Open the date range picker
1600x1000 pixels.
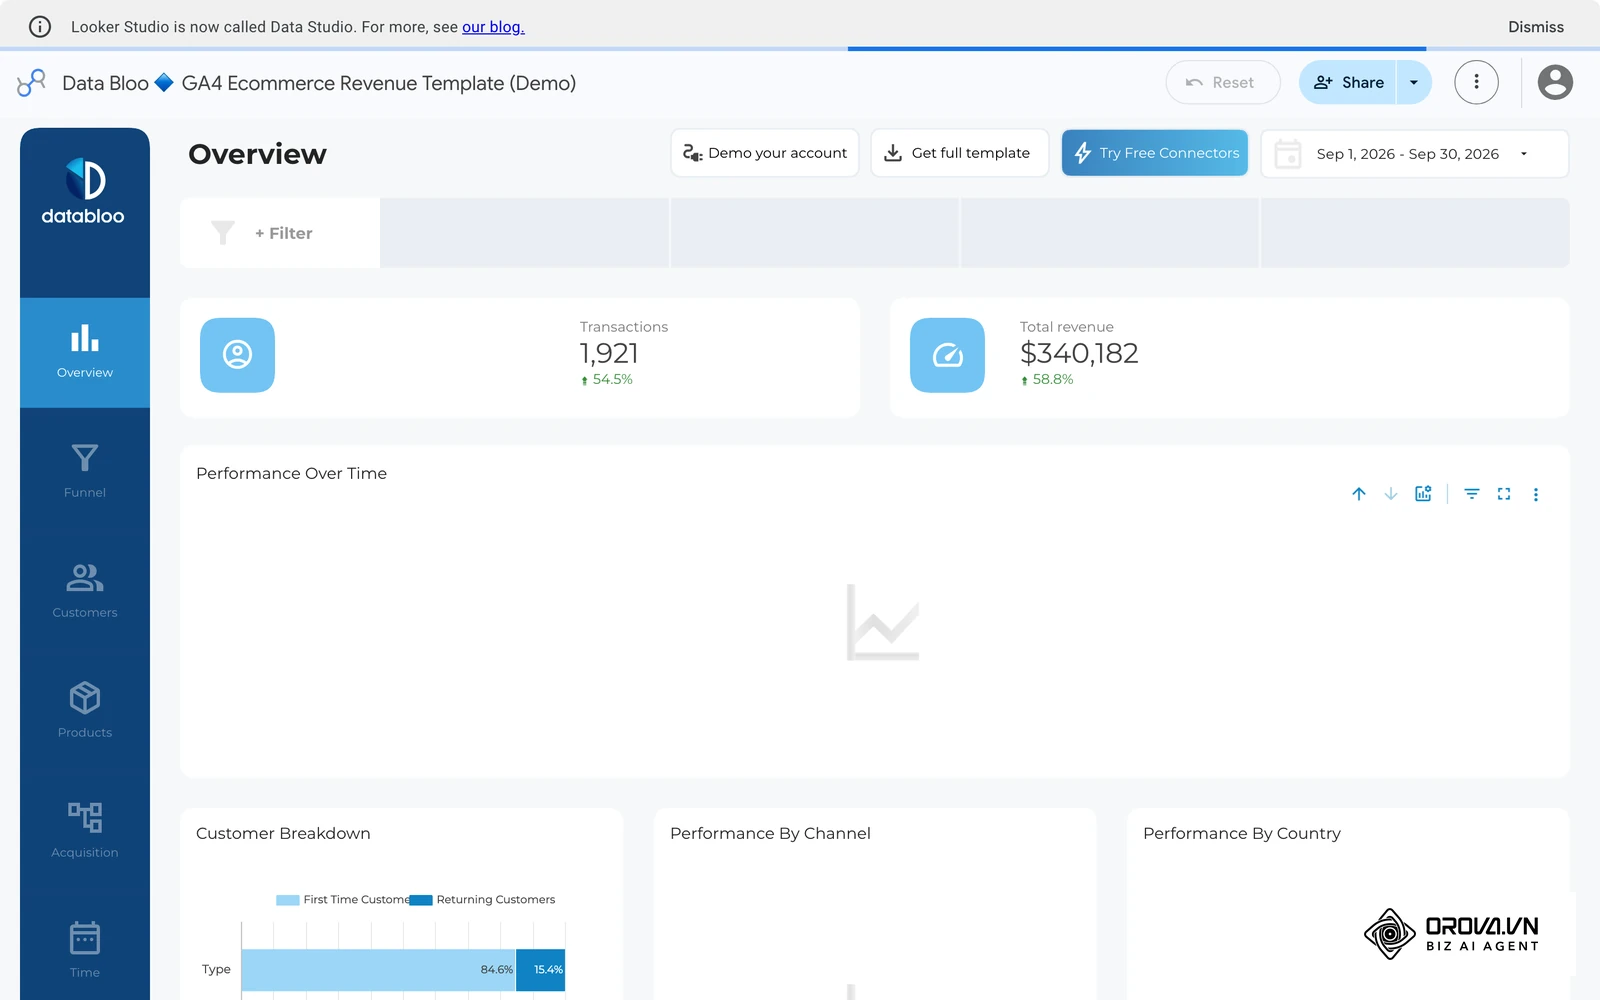pyautogui.click(x=1415, y=154)
